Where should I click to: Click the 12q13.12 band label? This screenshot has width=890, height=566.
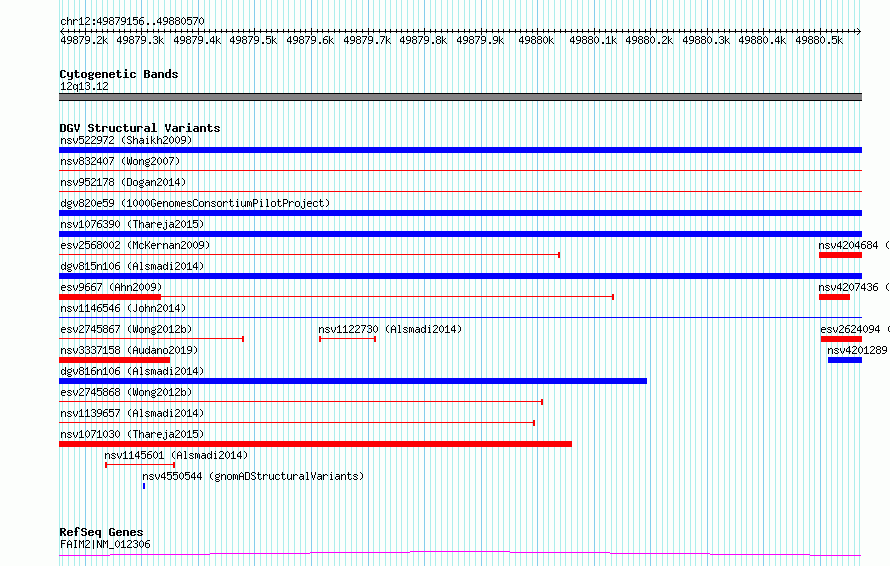click(x=84, y=86)
